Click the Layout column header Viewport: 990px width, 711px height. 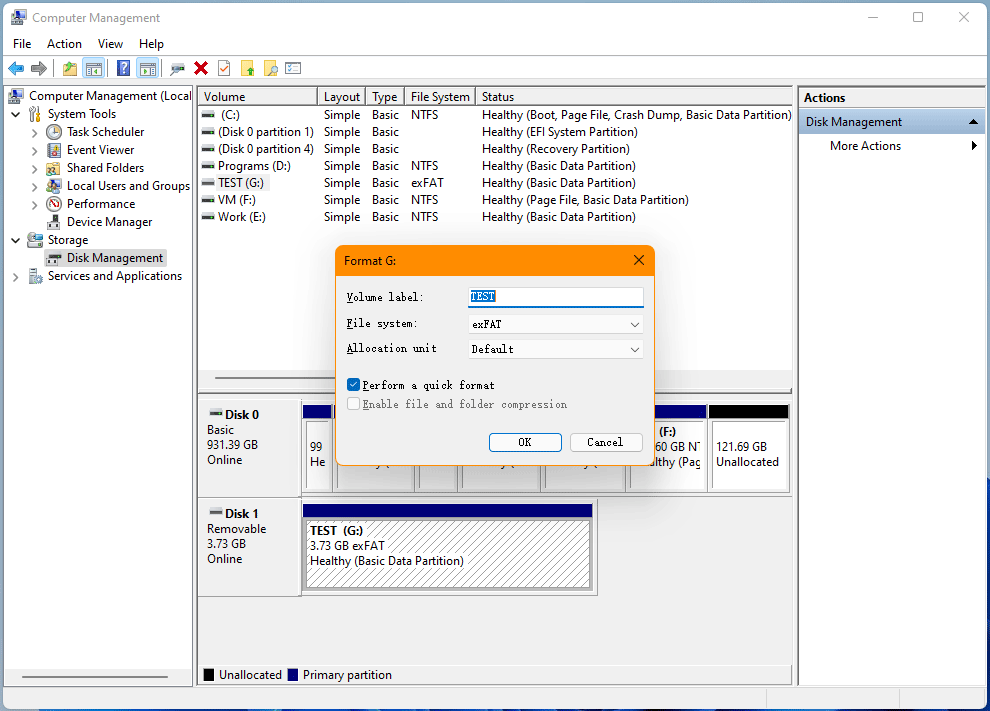pyautogui.click(x=342, y=97)
